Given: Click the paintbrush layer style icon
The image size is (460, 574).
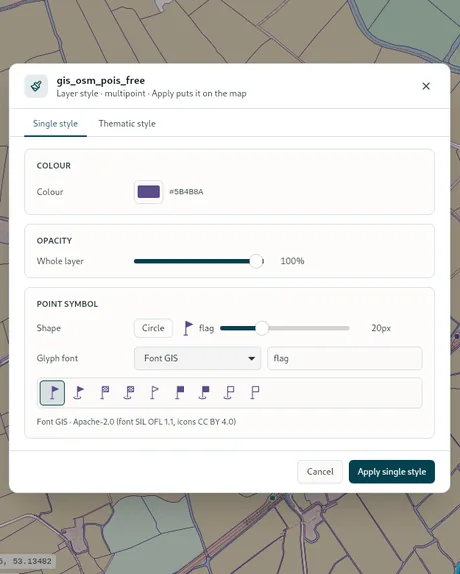Looking at the screenshot, I should click(36, 86).
